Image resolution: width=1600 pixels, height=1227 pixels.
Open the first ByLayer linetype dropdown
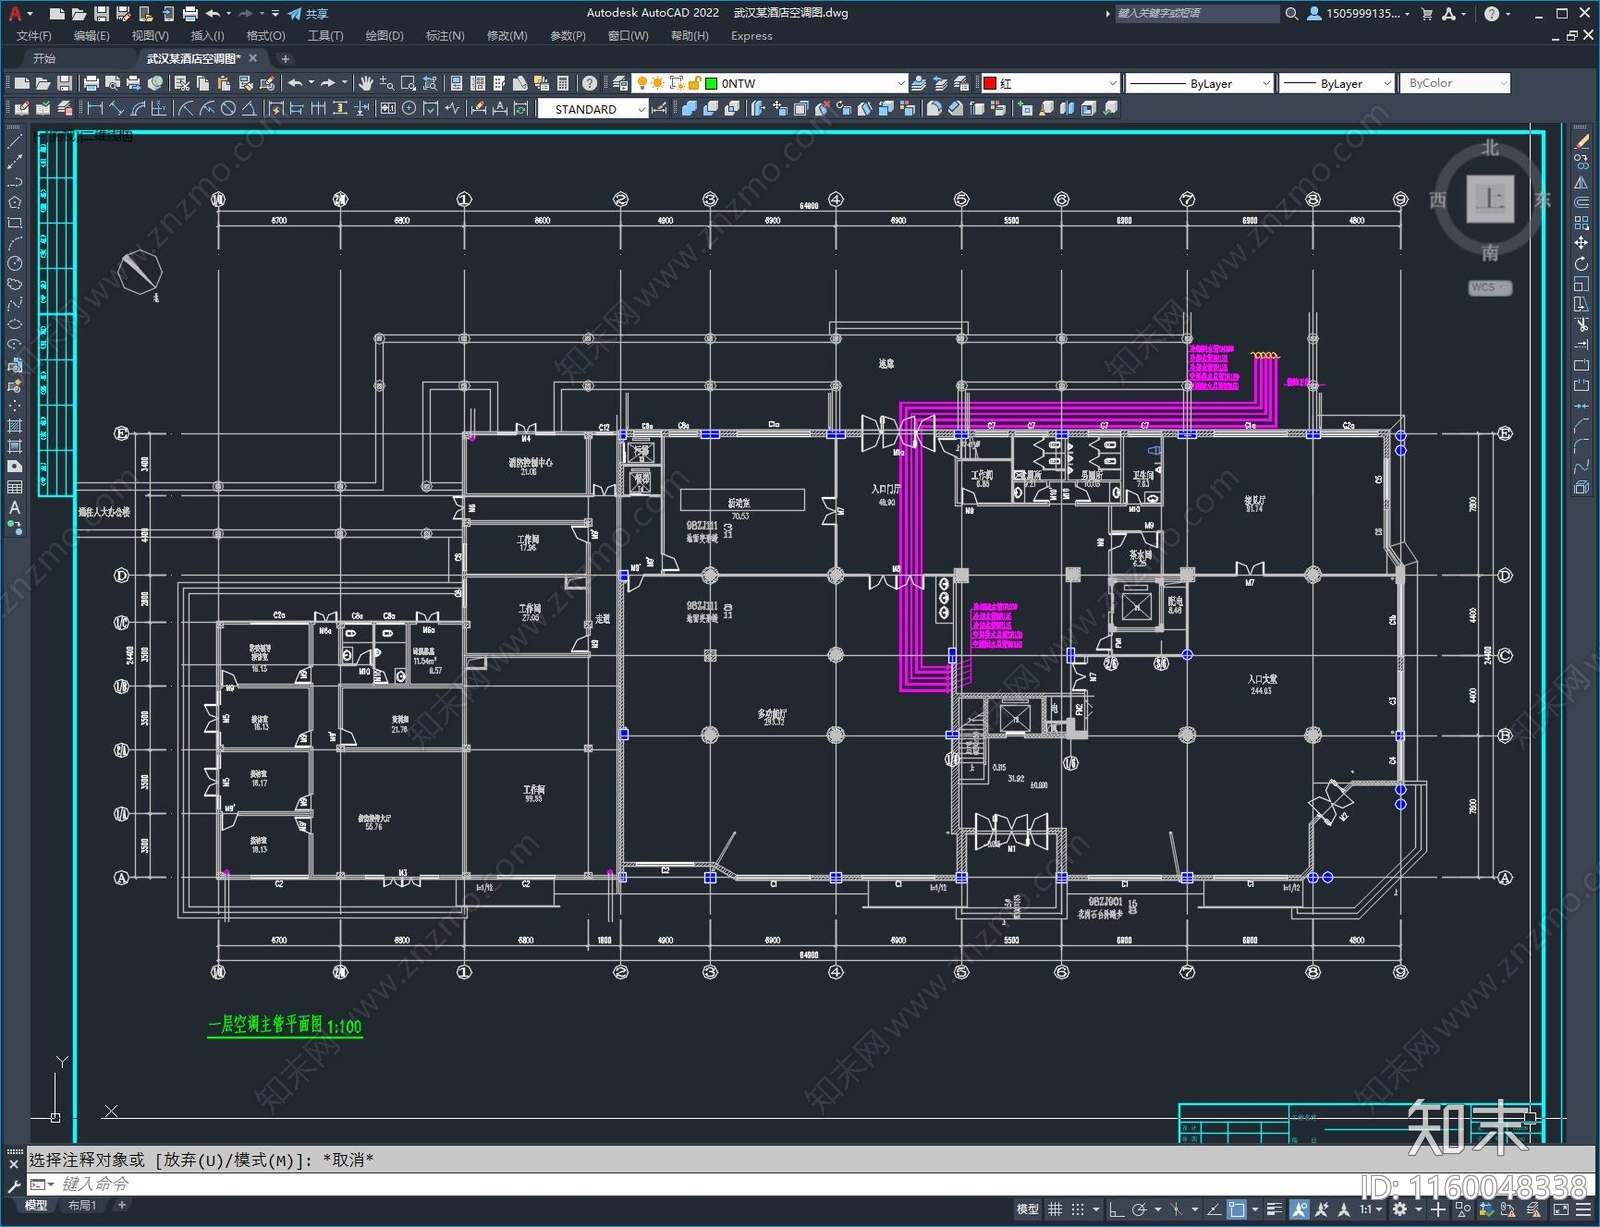click(x=1199, y=83)
